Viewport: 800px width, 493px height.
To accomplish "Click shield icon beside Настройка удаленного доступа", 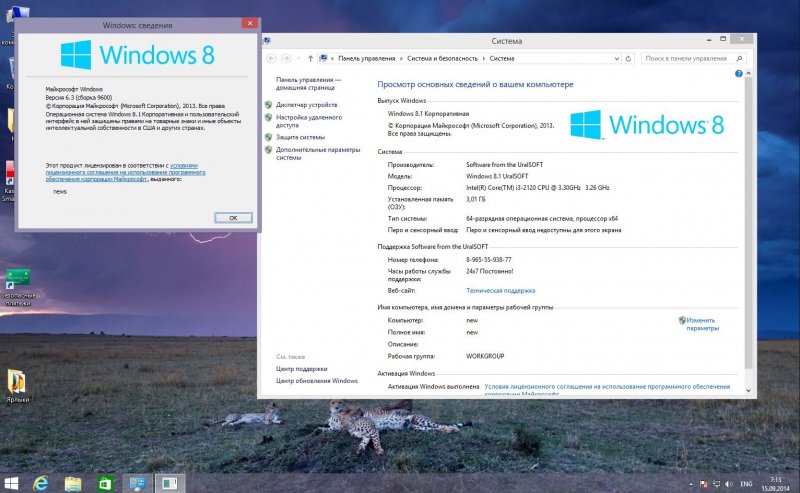I will coord(268,117).
